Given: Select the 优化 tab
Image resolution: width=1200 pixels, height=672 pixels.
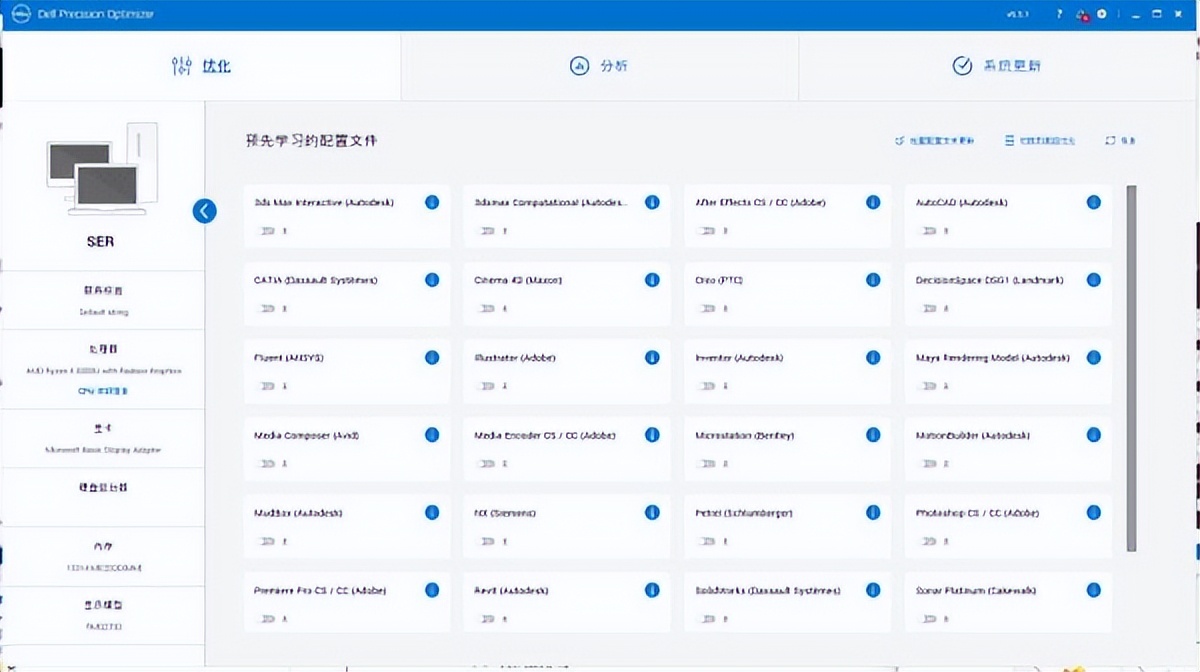Looking at the screenshot, I should click(x=202, y=66).
